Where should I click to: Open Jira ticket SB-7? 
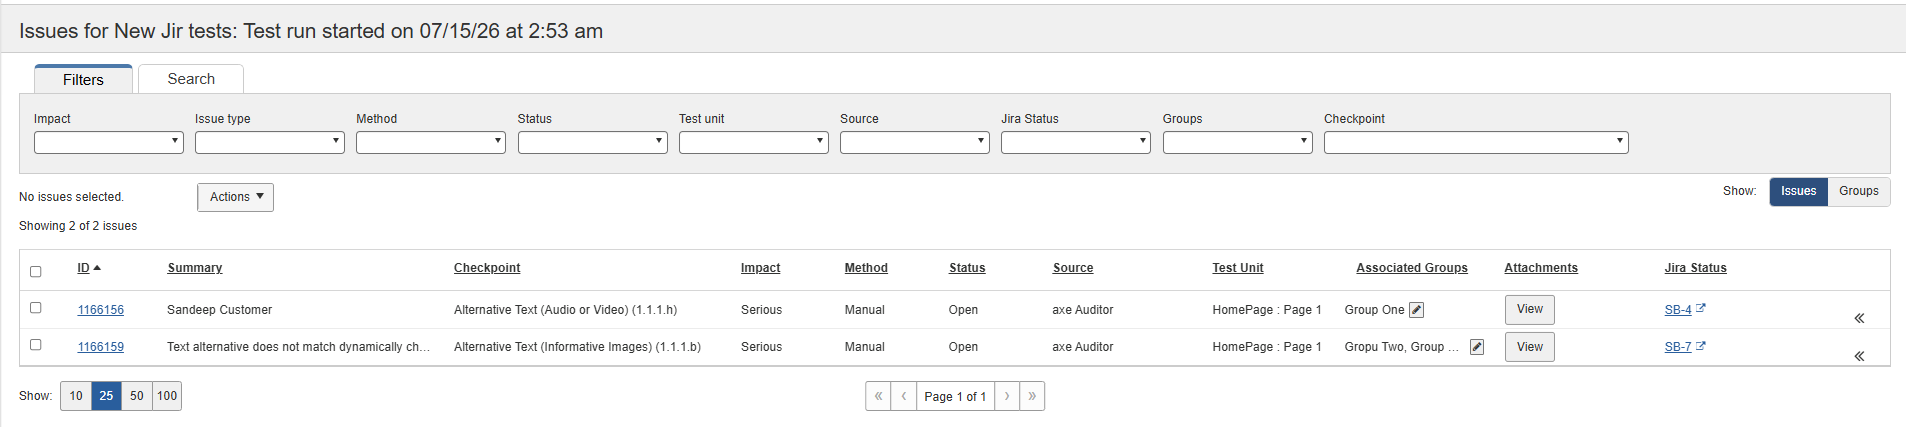click(1678, 347)
